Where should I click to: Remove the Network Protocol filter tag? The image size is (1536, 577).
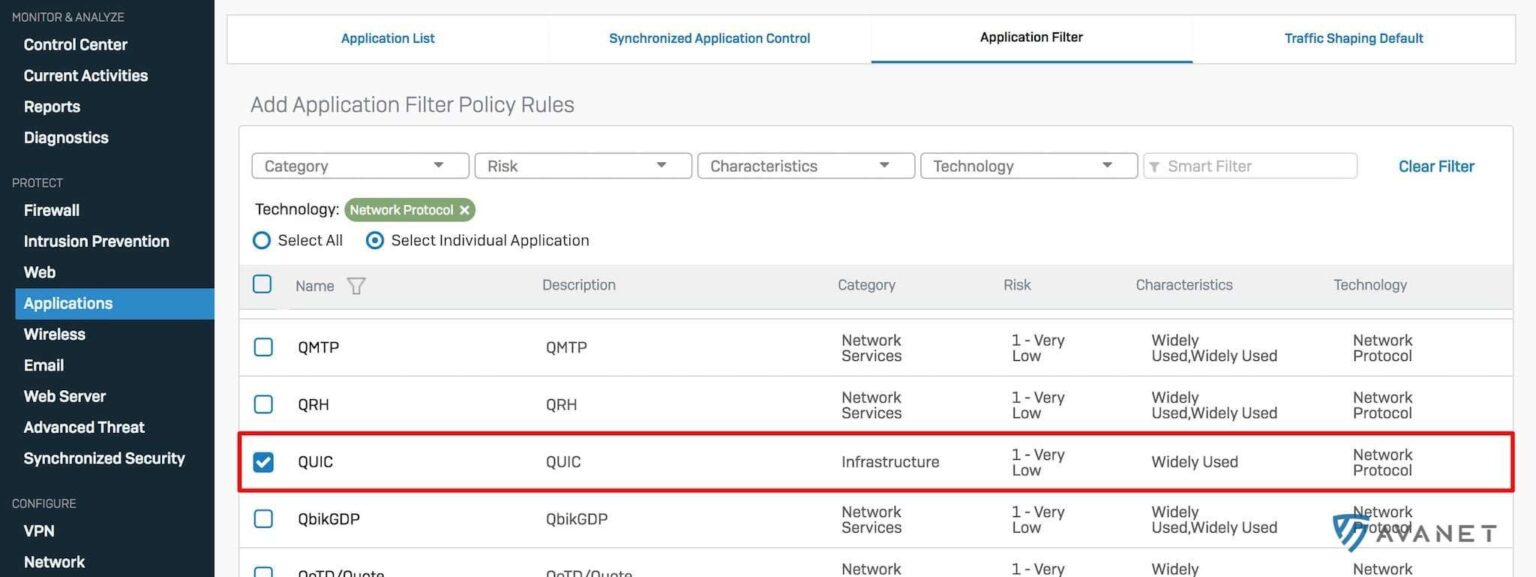click(x=464, y=210)
